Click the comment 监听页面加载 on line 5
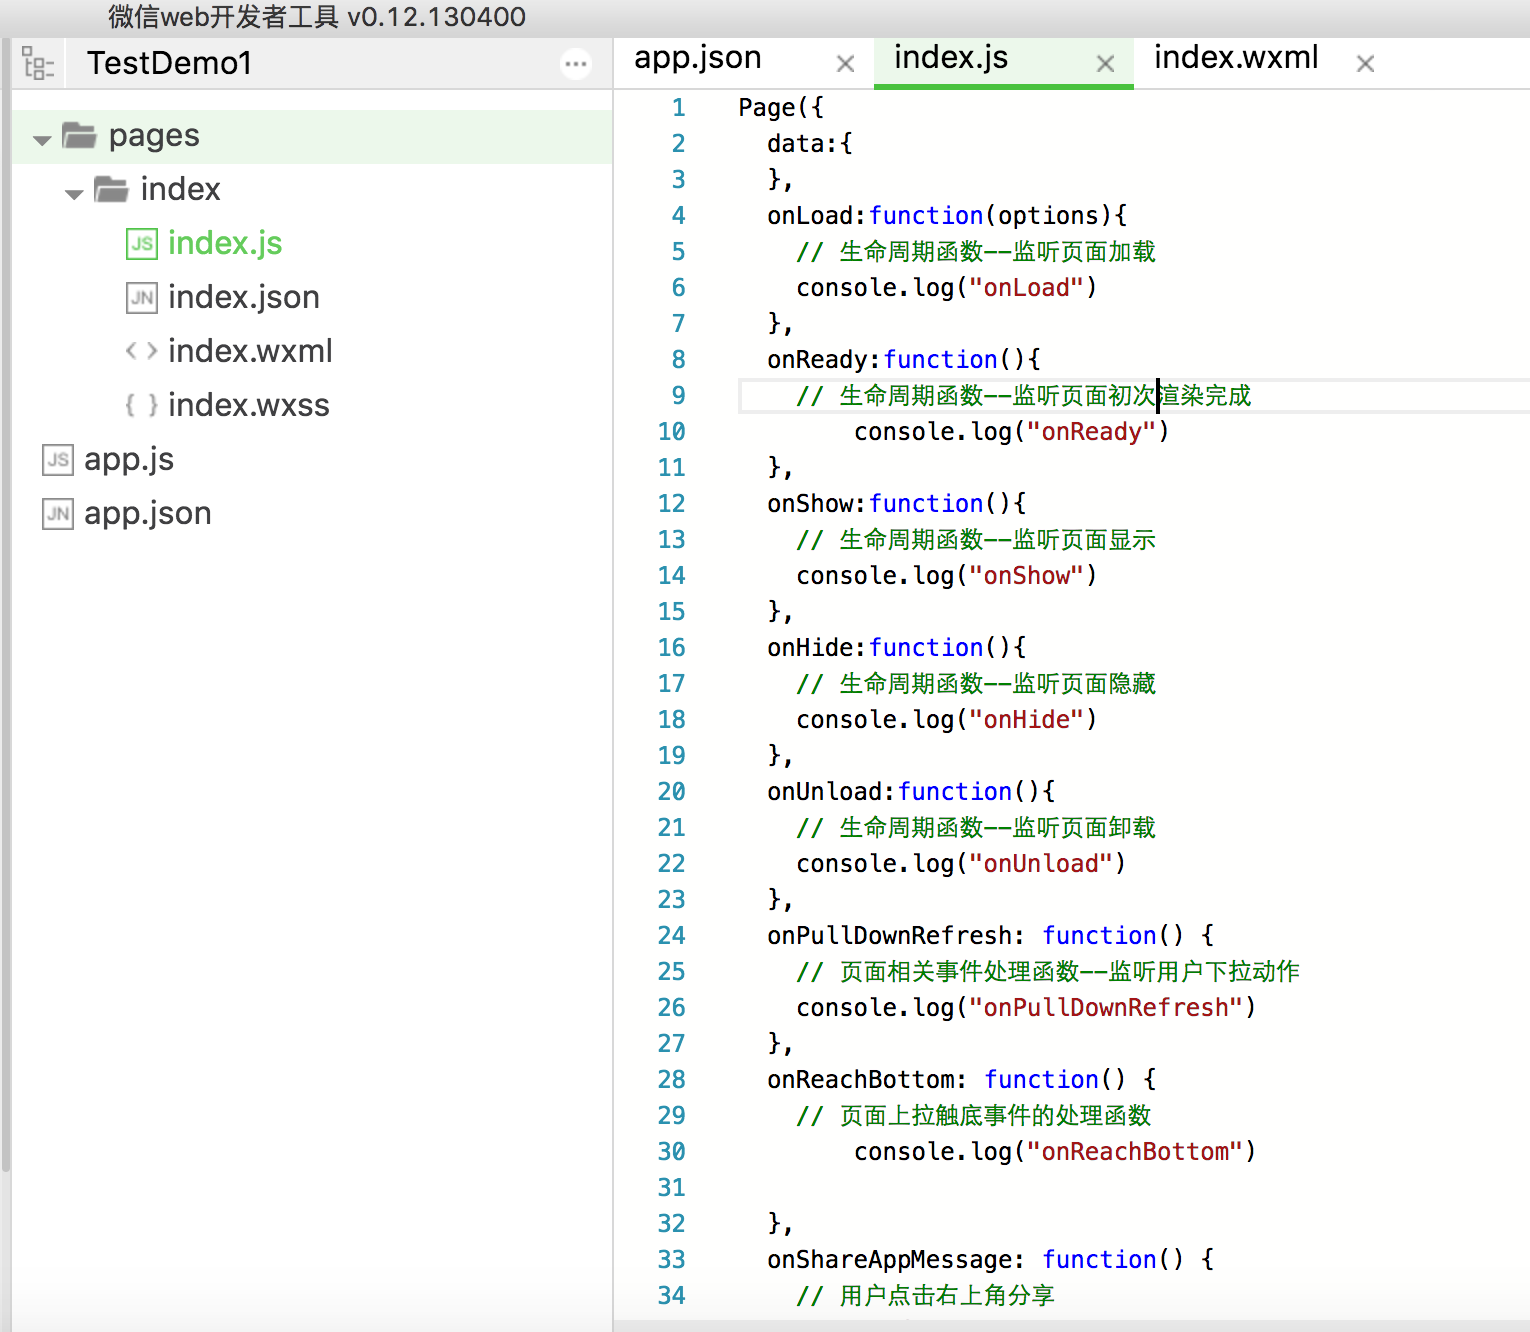1530x1332 pixels. click(1084, 252)
